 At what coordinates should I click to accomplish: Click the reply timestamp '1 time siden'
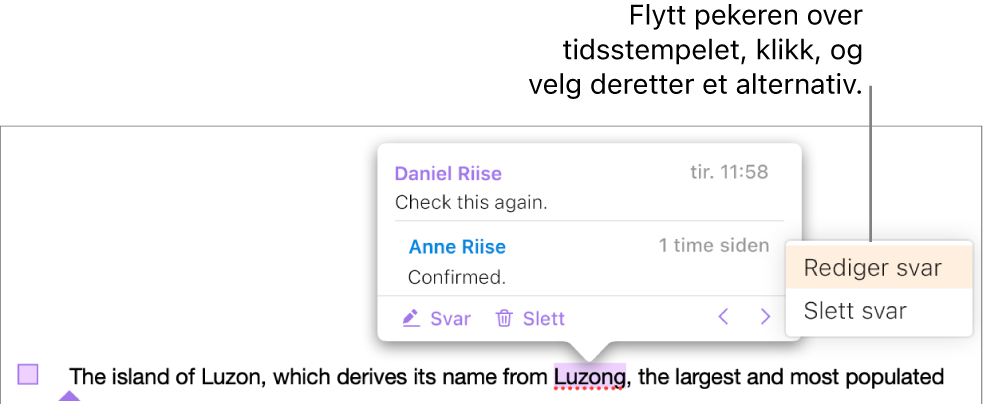(x=714, y=246)
